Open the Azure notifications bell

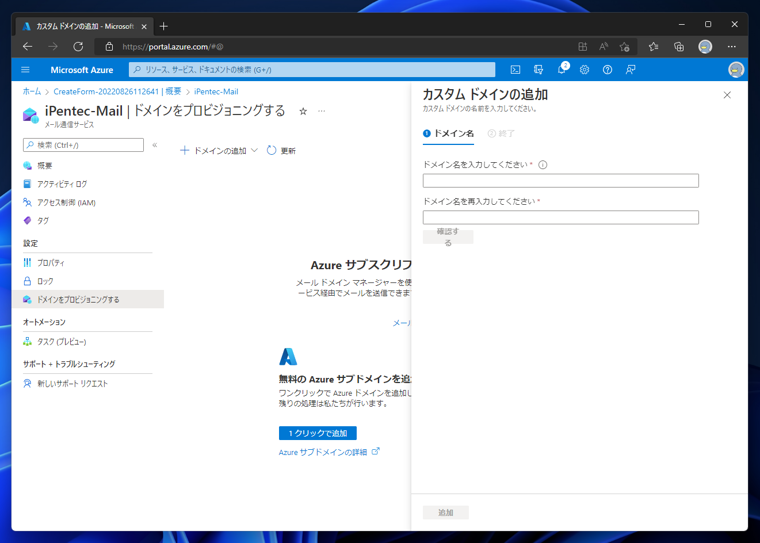[x=561, y=69]
